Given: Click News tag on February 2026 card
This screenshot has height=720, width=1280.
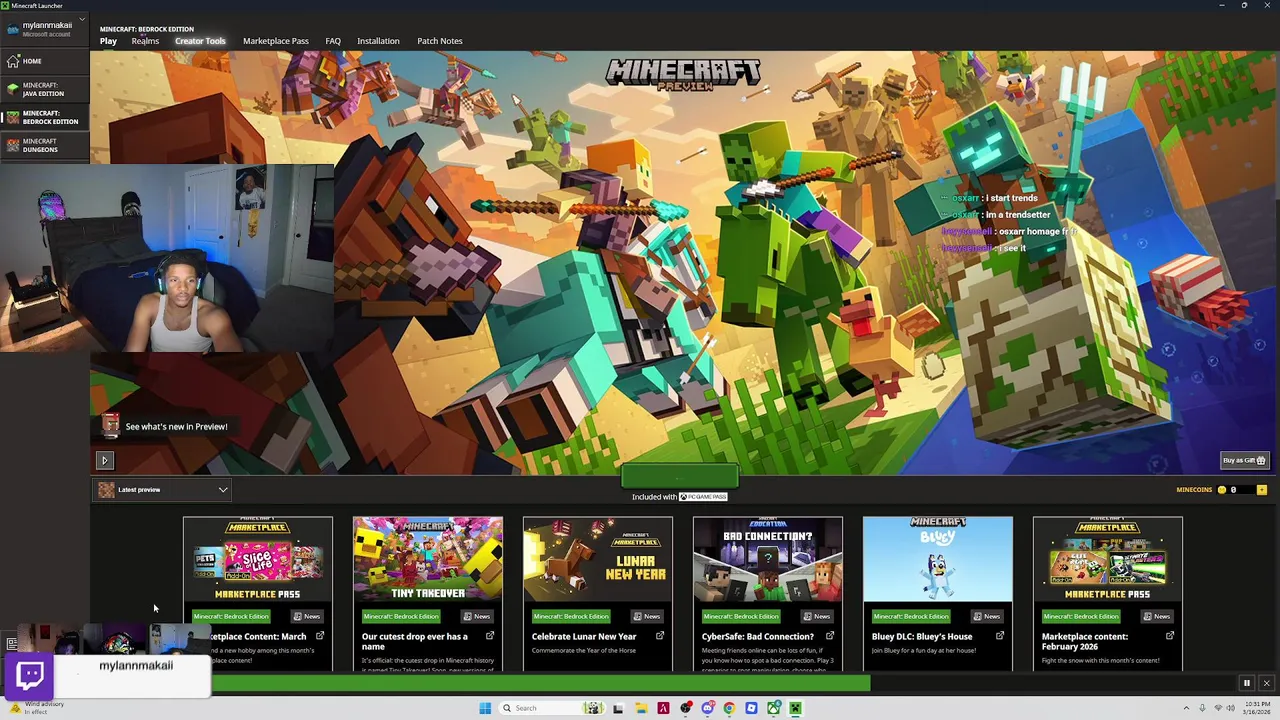Looking at the screenshot, I should [x=1156, y=616].
